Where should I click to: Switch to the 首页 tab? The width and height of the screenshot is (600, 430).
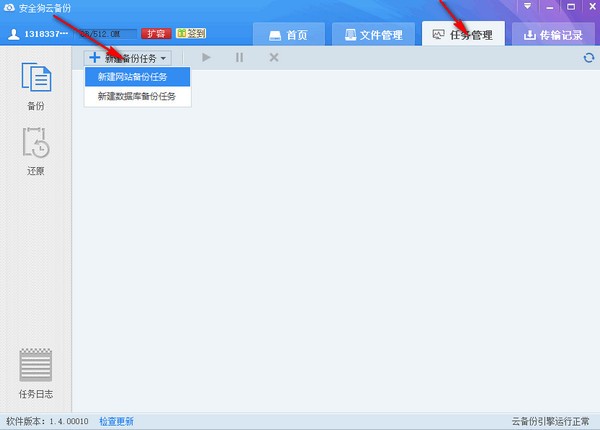288,35
